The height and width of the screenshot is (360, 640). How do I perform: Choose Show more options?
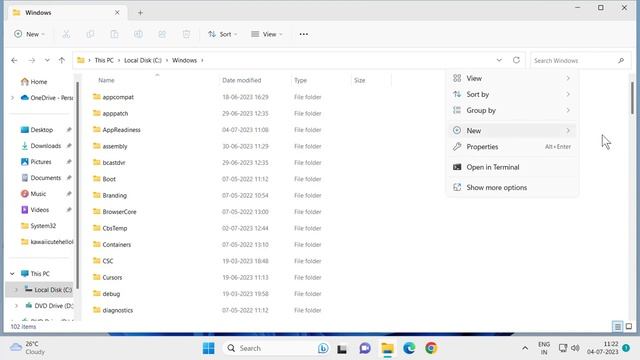pos(512,188)
